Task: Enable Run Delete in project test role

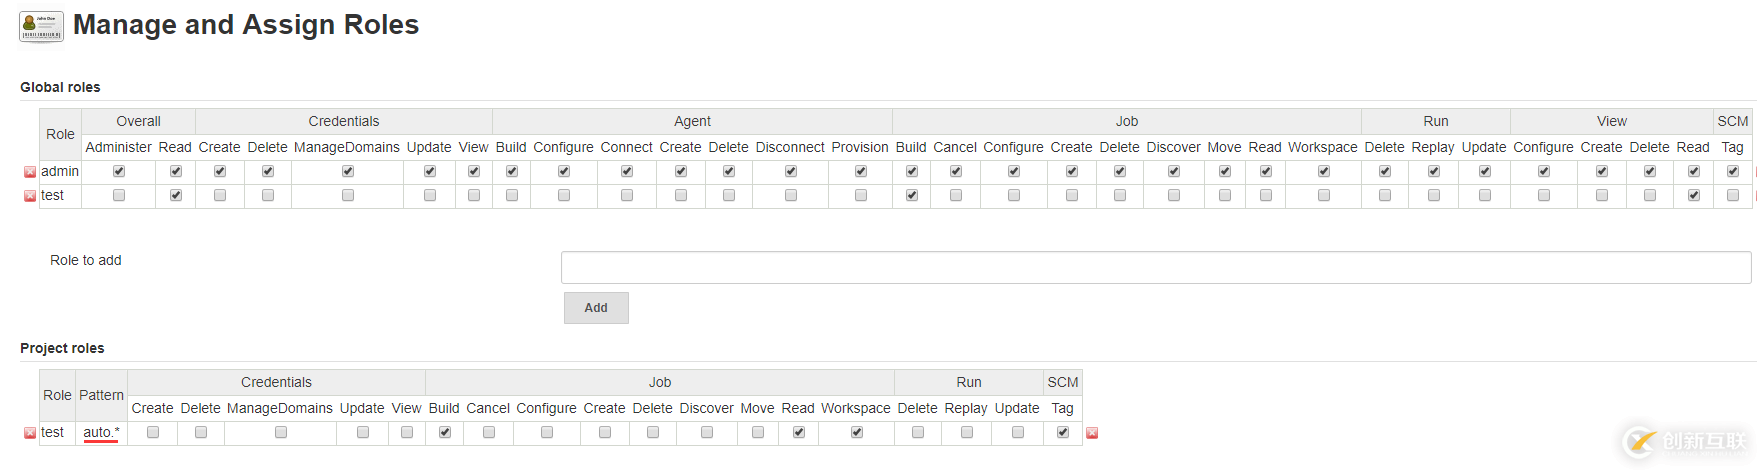Action: 918,432
